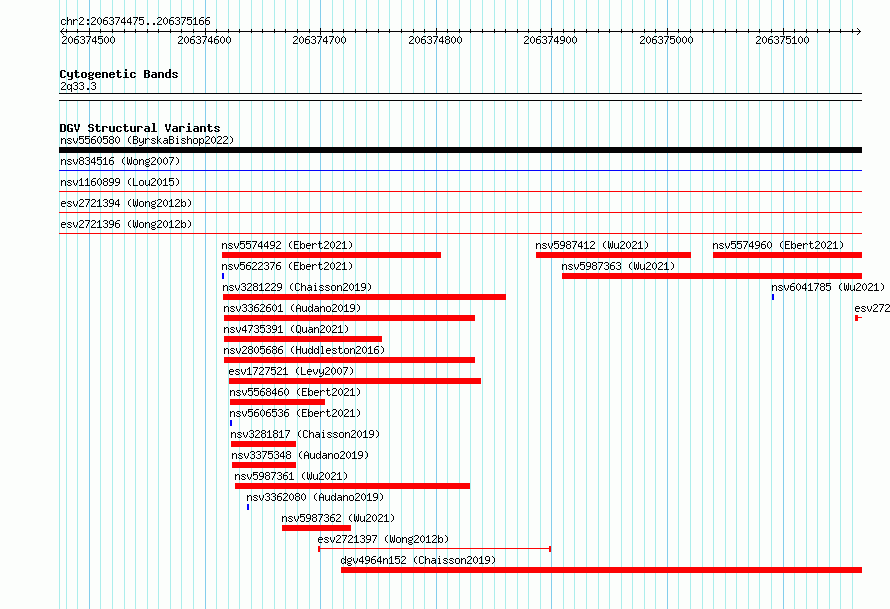890x609 pixels.
Task: Open the nsv3362601 (Audano2019) label
Action: click(292, 308)
